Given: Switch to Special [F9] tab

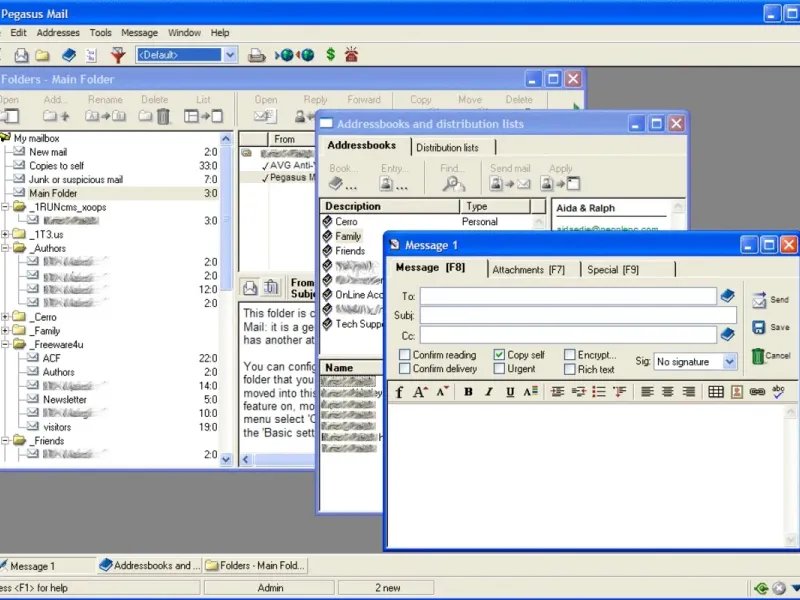Looking at the screenshot, I should (613, 269).
